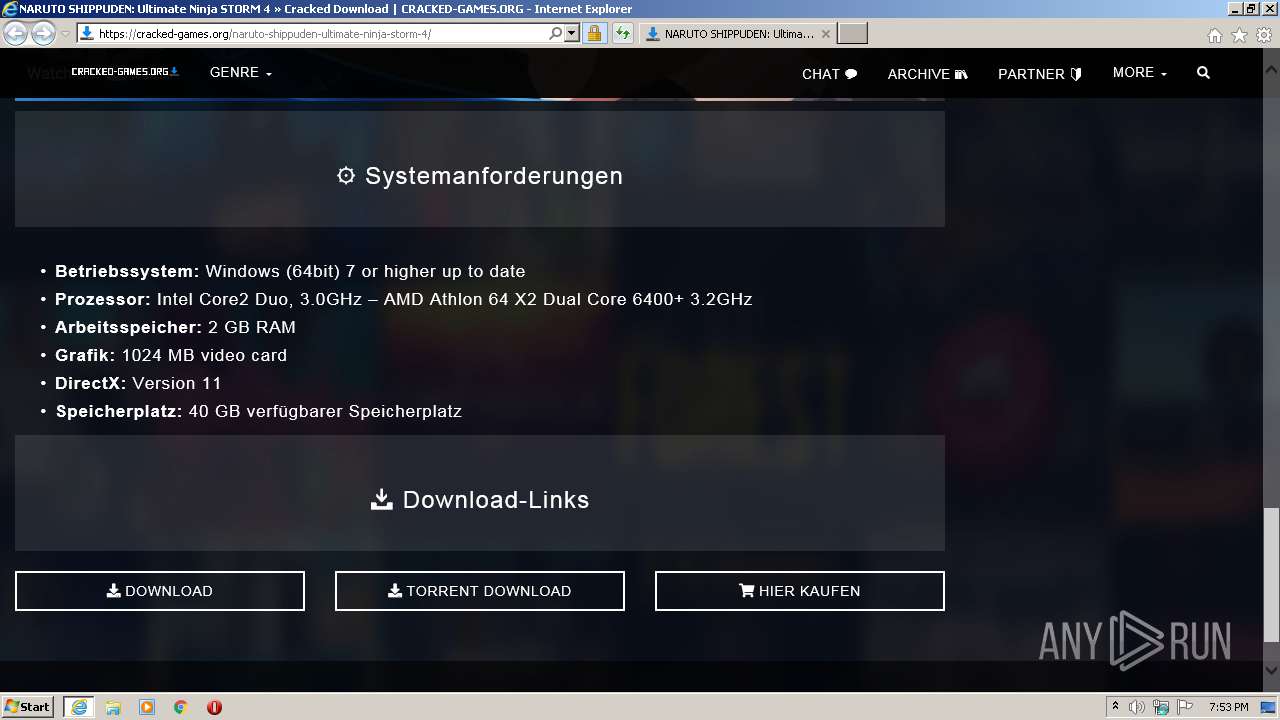Click the page scrollbar down arrow

(x=1271, y=671)
